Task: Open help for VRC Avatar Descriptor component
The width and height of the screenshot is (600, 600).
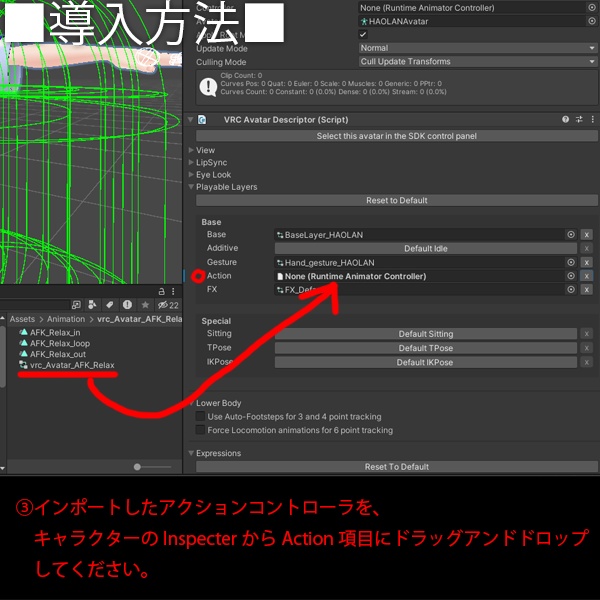Action: (x=565, y=119)
